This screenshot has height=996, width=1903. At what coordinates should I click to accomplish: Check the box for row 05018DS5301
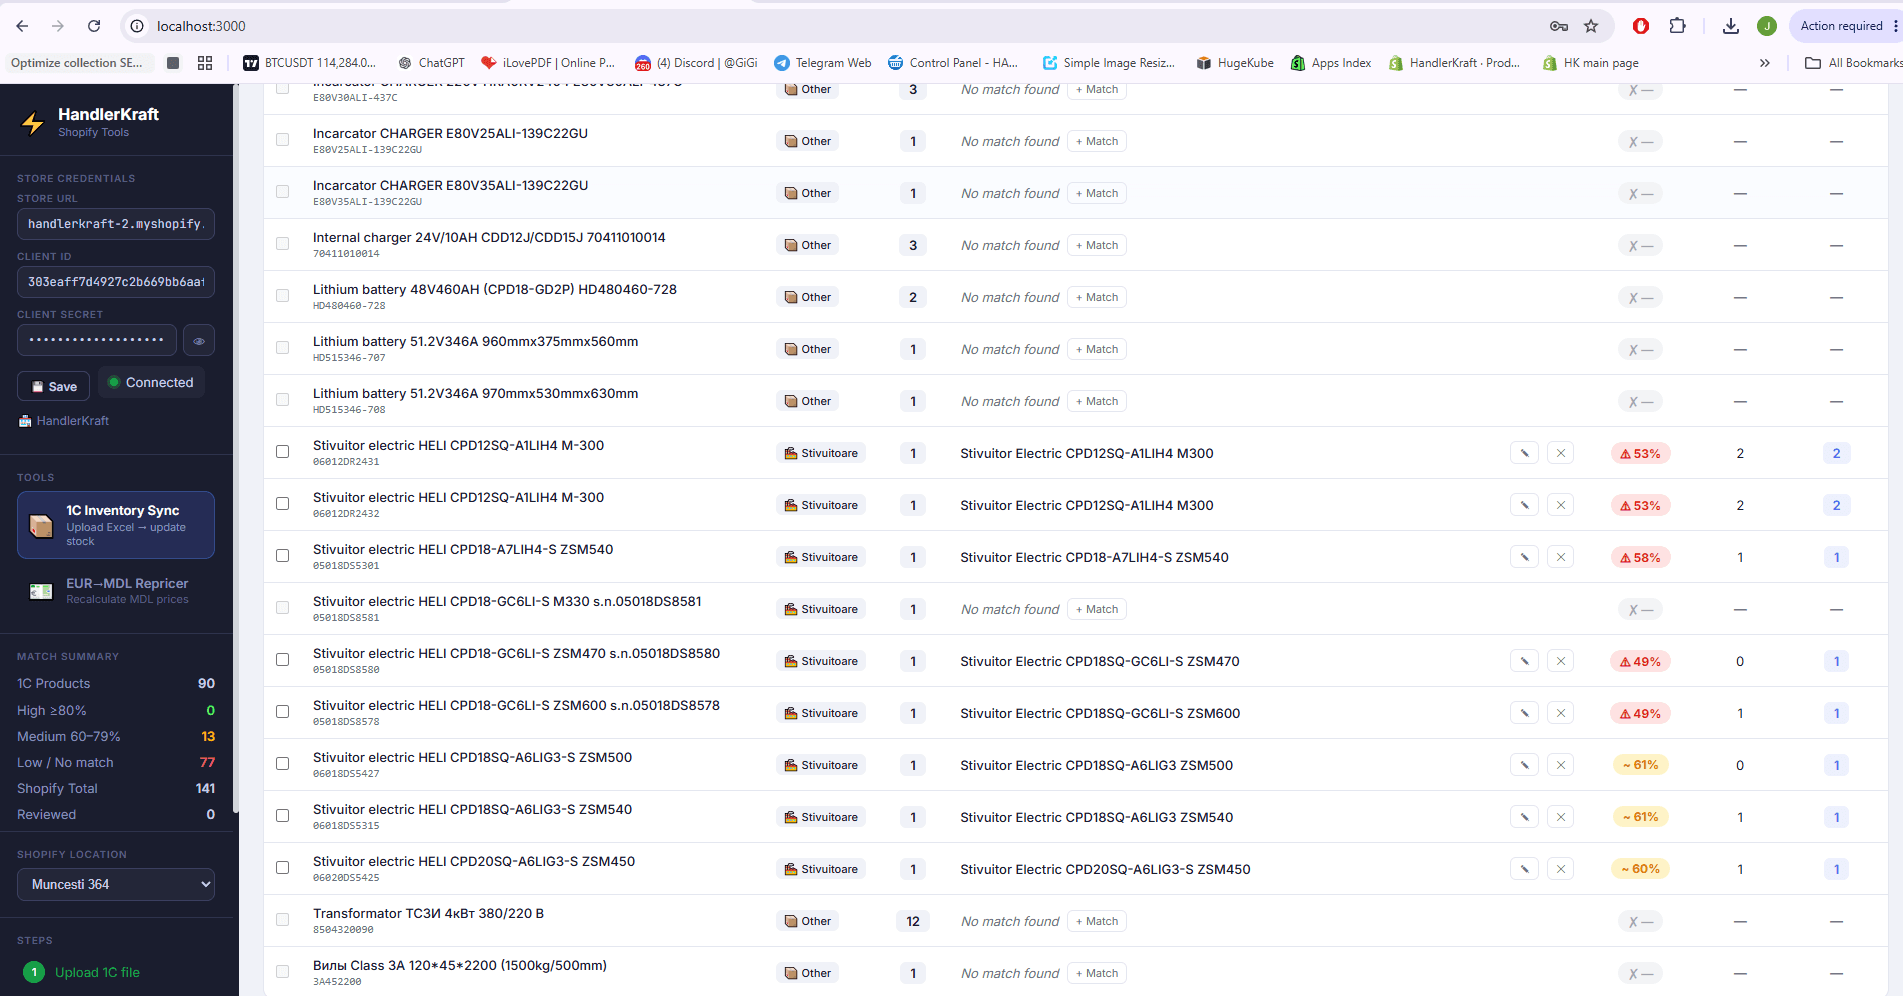[x=283, y=556]
